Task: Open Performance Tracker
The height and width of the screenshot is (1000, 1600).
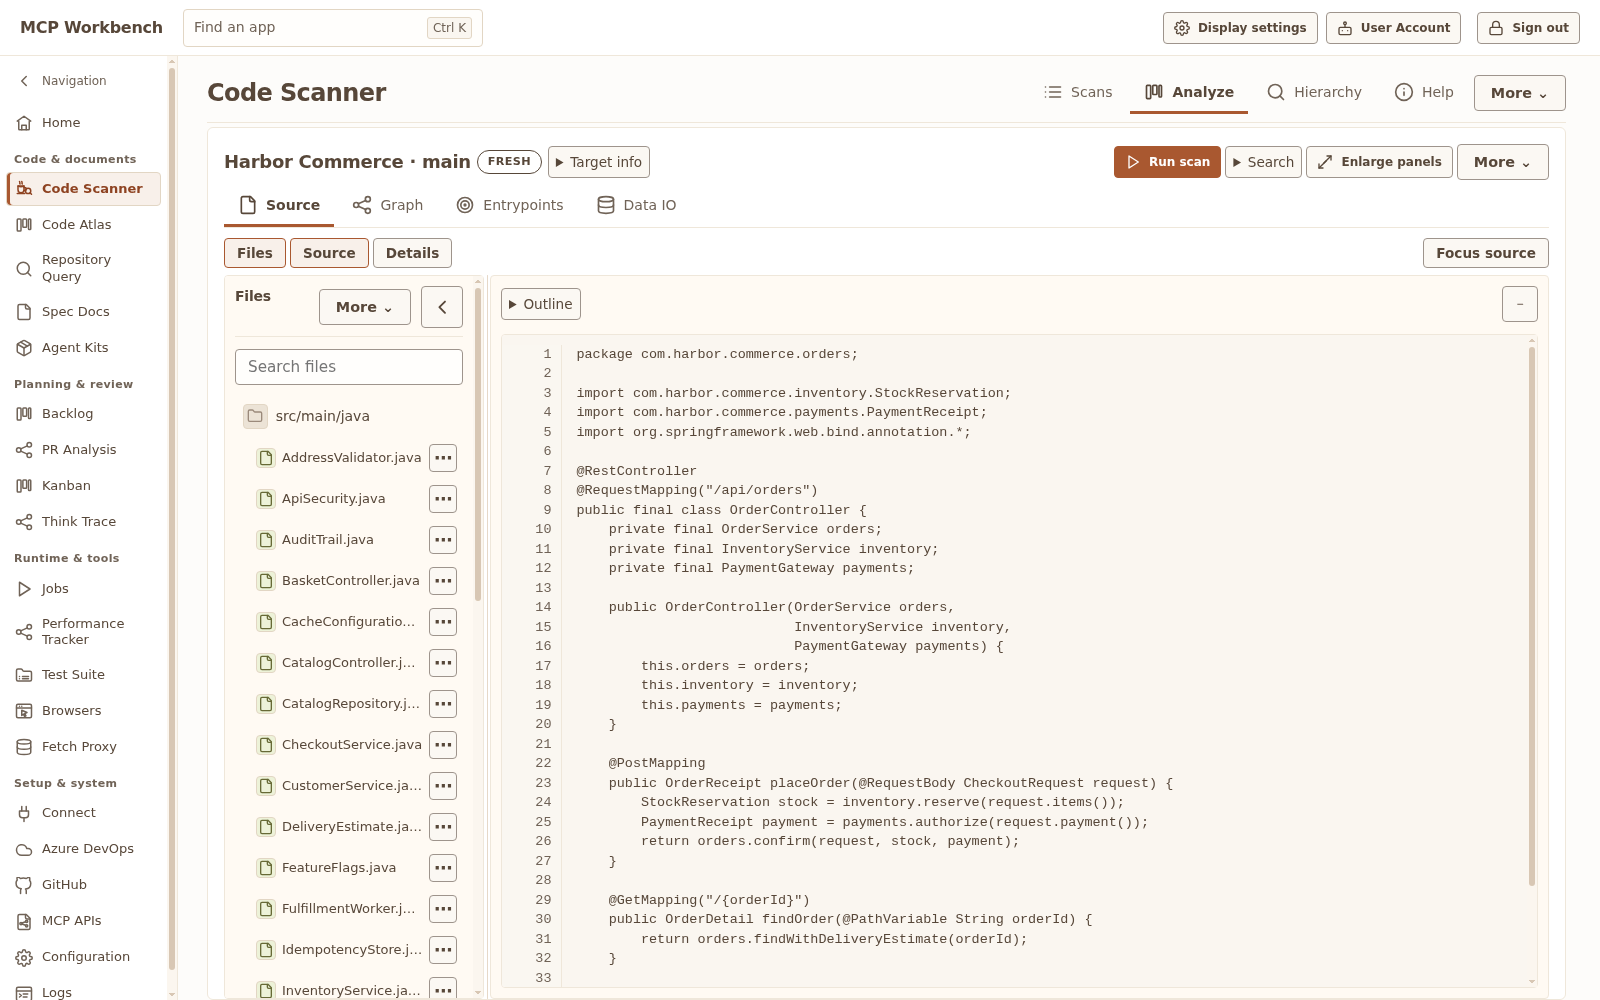Action: (x=84, y=632)
